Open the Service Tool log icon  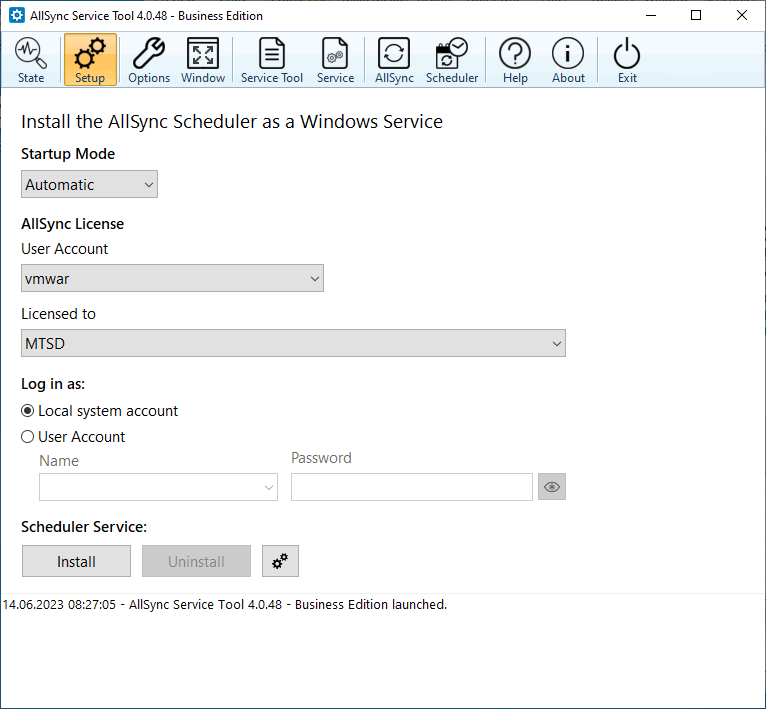[271, 60]
